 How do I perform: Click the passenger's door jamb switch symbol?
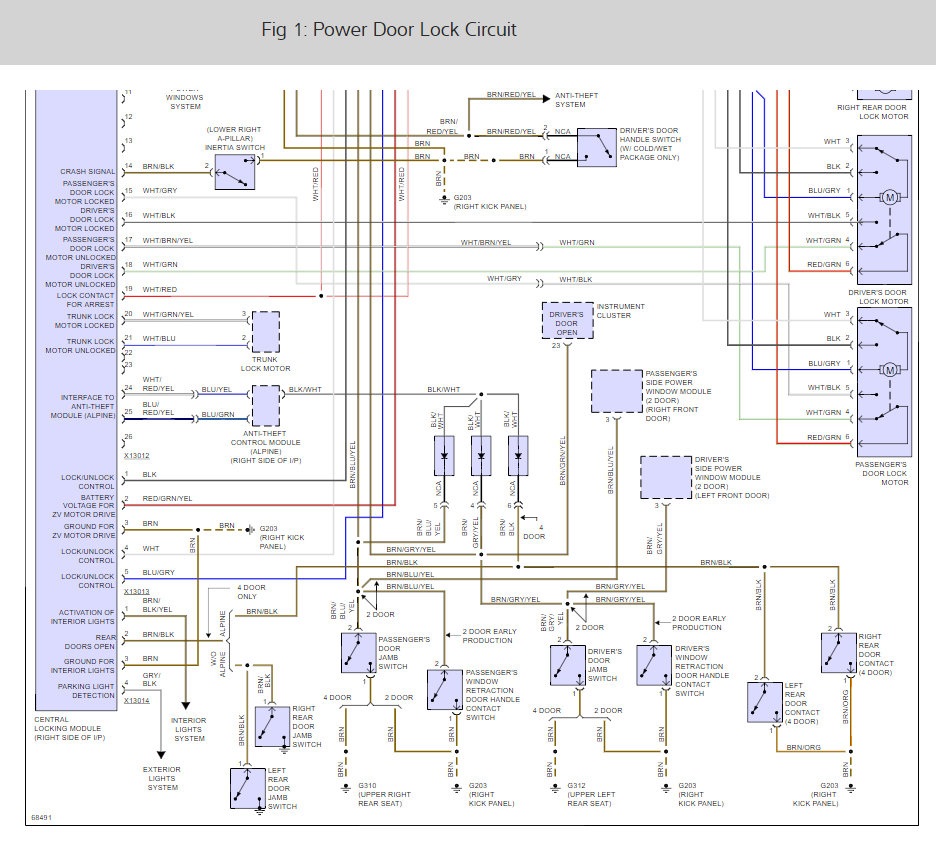(358, 652)
